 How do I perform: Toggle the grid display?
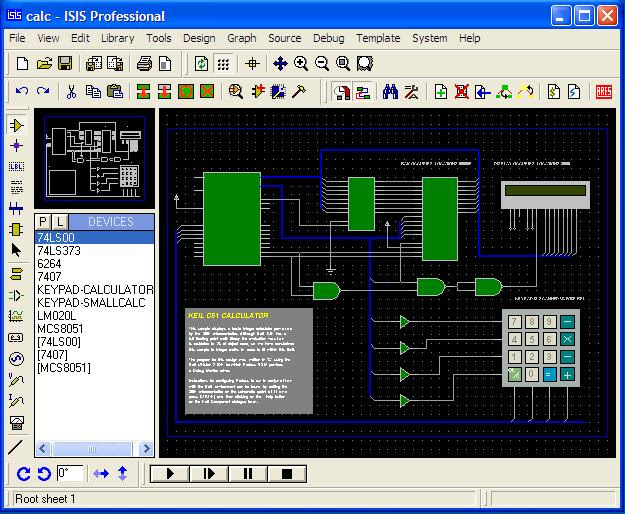coord(223,64)
